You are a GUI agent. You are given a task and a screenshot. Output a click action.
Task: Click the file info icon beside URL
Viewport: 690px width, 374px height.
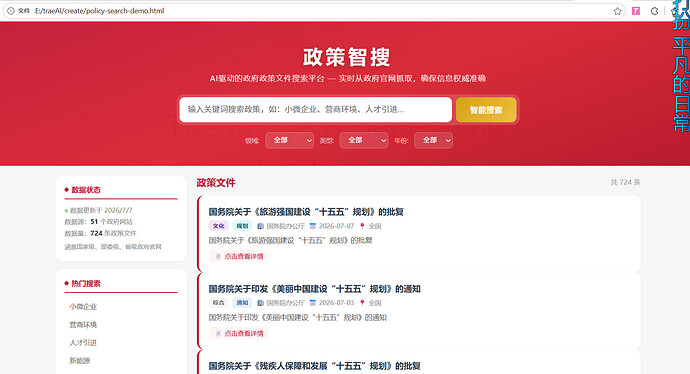(x=11, y=11)
